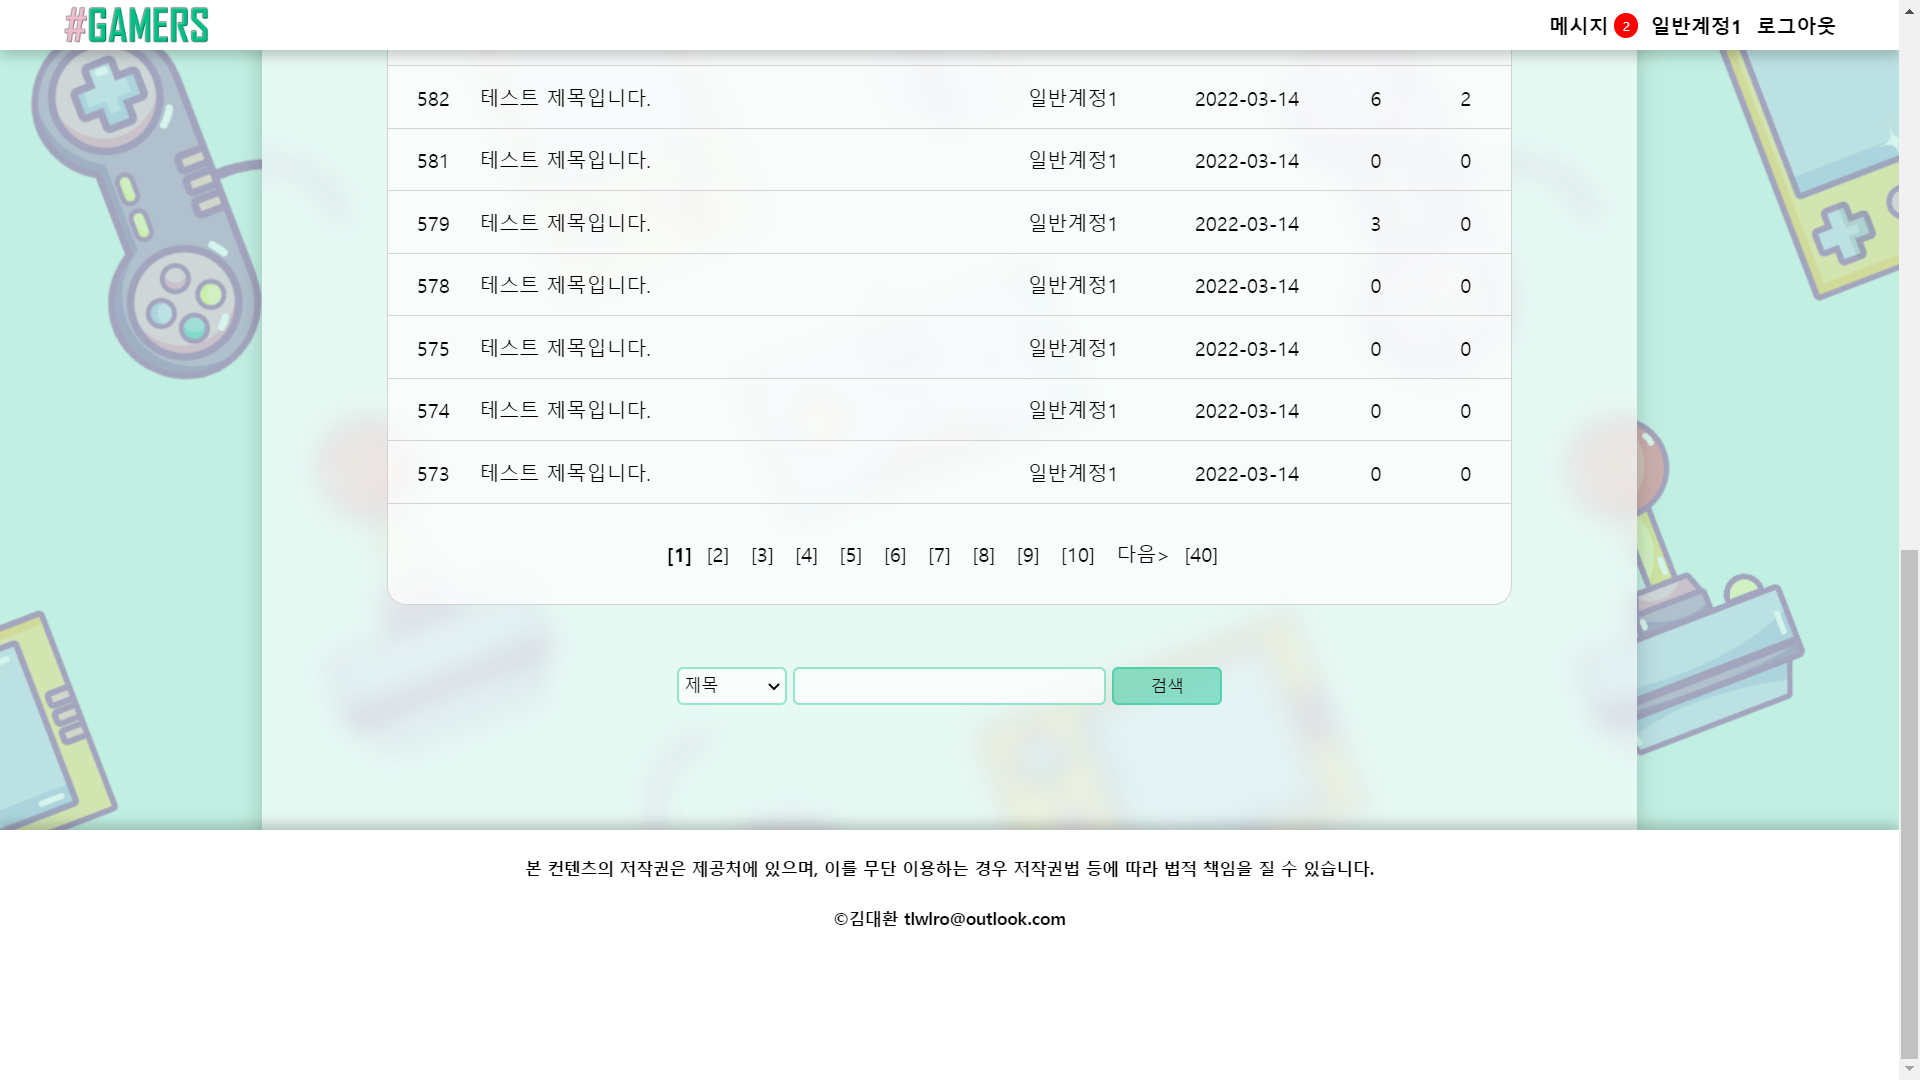Click the #GAMERS logo
Viewport: 1920px width, 1080px height.
pos(136,25)
